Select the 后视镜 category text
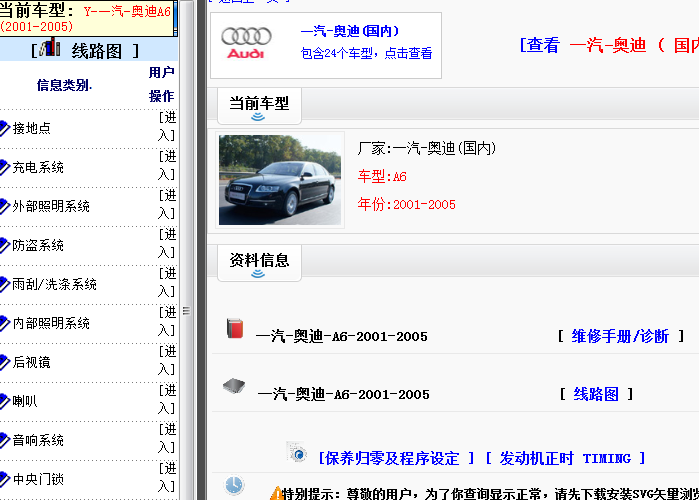The image size is (699, 500). coord(32,362)
